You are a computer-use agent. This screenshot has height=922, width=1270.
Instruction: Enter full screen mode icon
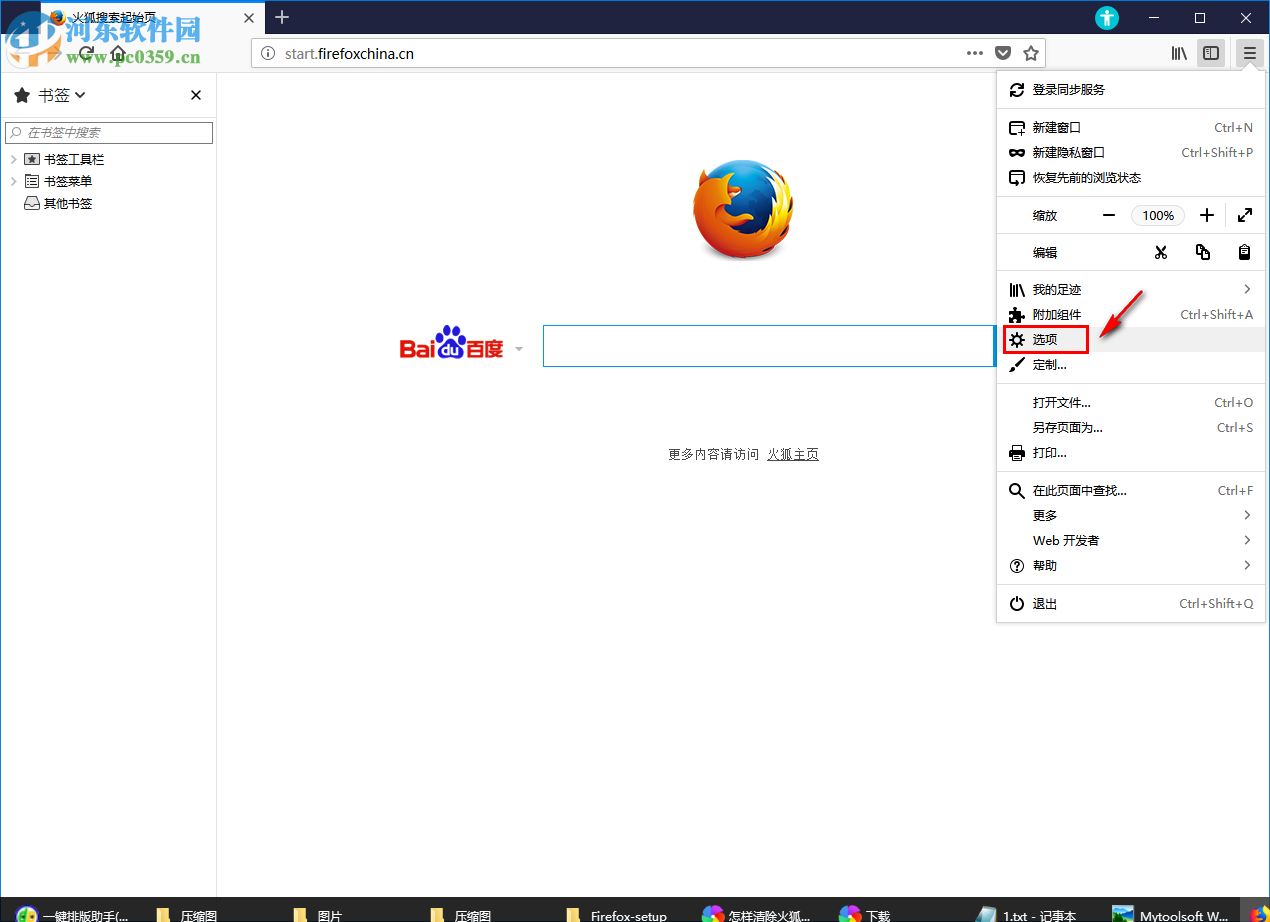click(x=1245, y=215)
